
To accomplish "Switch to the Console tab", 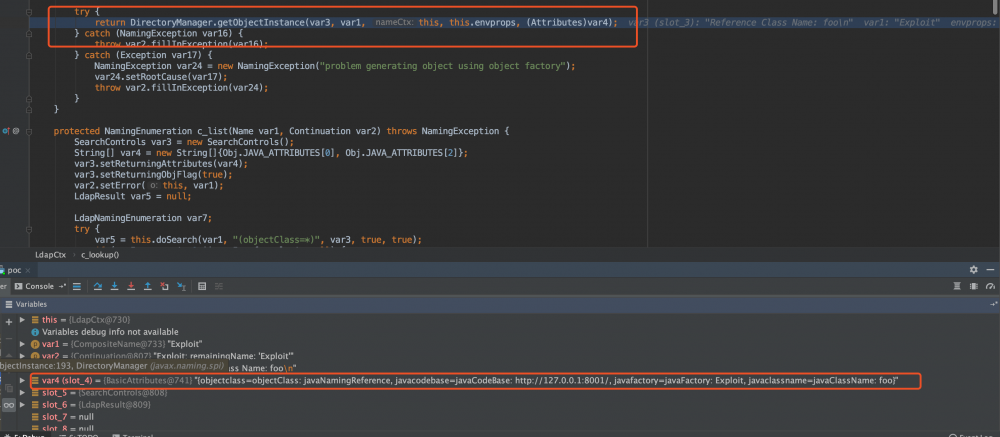I will pos(36,286).
